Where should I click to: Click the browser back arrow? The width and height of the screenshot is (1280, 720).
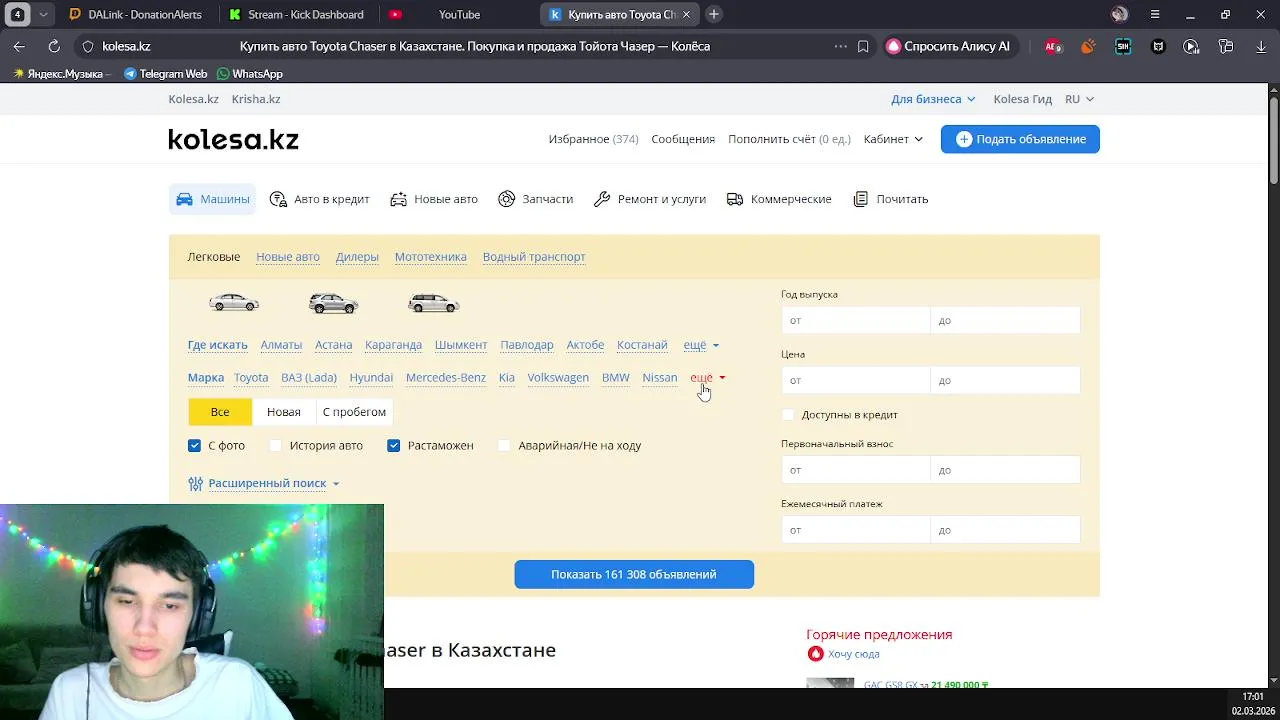pos(19,46)
